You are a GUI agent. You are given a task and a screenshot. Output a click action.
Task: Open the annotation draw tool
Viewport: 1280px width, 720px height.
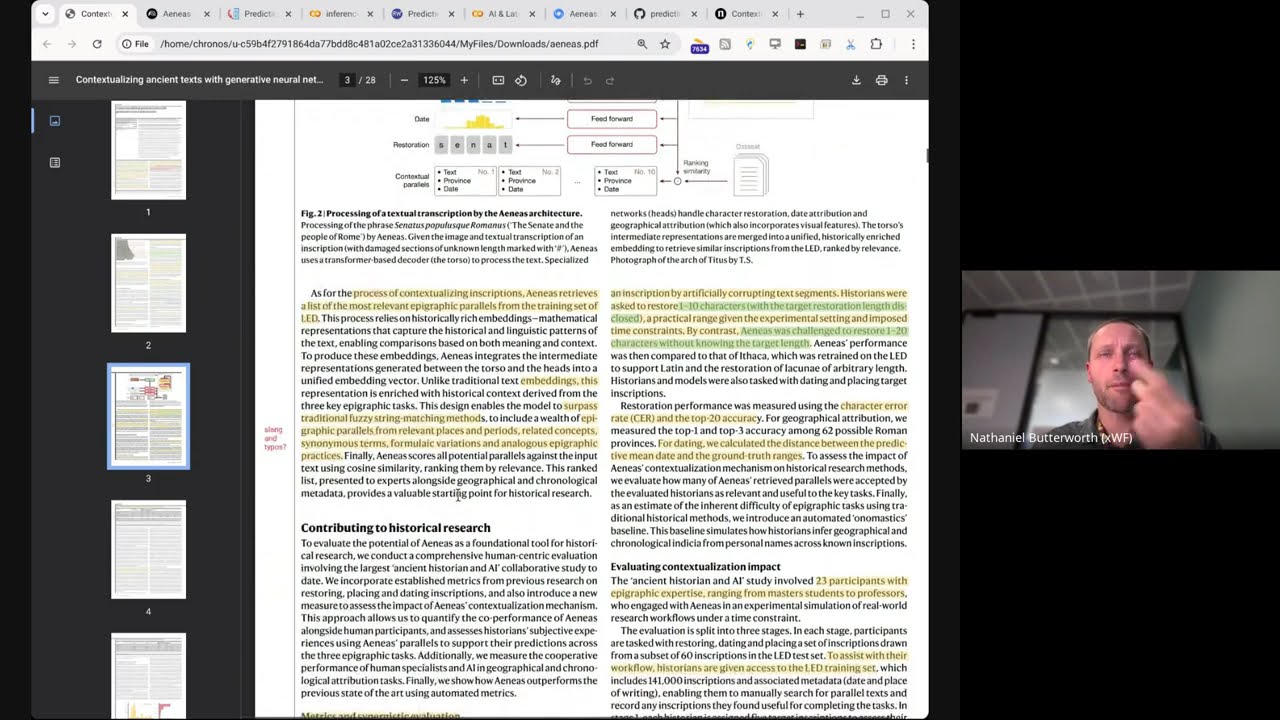tap(556, 80)
